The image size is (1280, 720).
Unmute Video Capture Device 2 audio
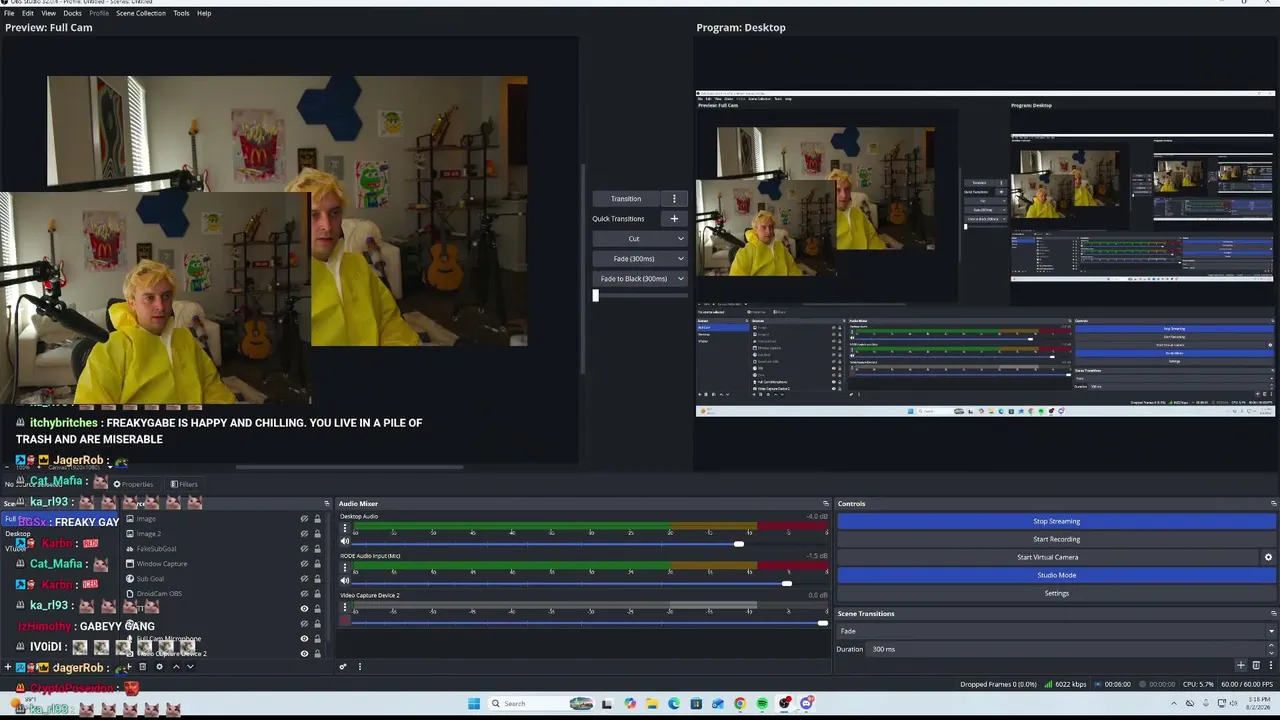click(345, 621)
